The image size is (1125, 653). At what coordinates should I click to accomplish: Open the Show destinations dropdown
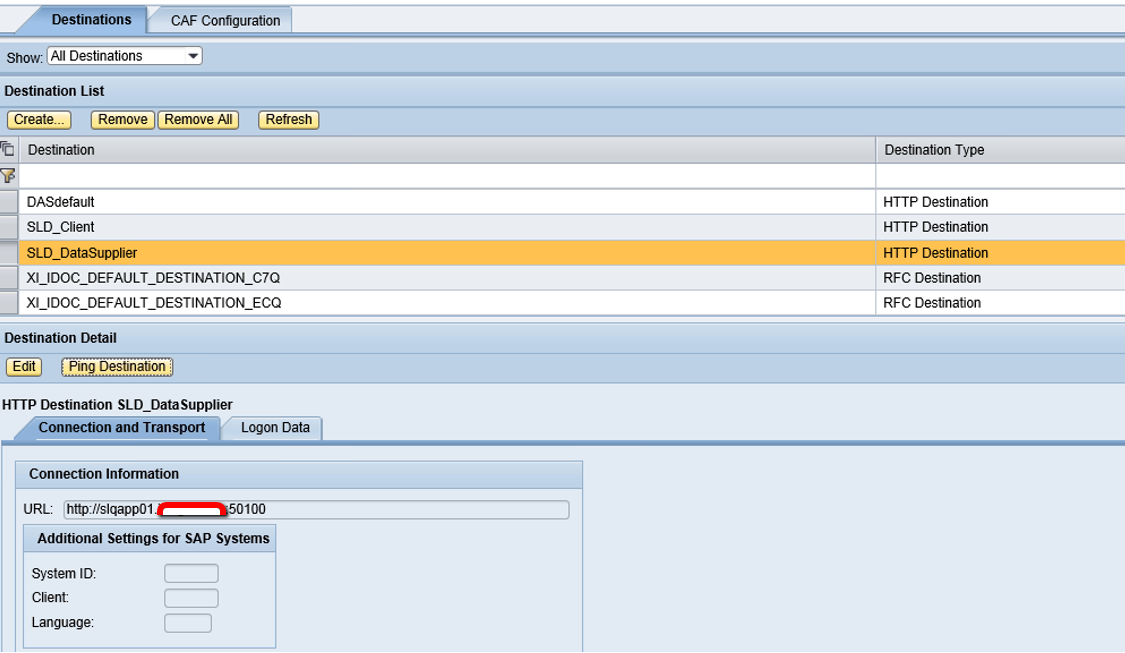(x=125, y=56)
